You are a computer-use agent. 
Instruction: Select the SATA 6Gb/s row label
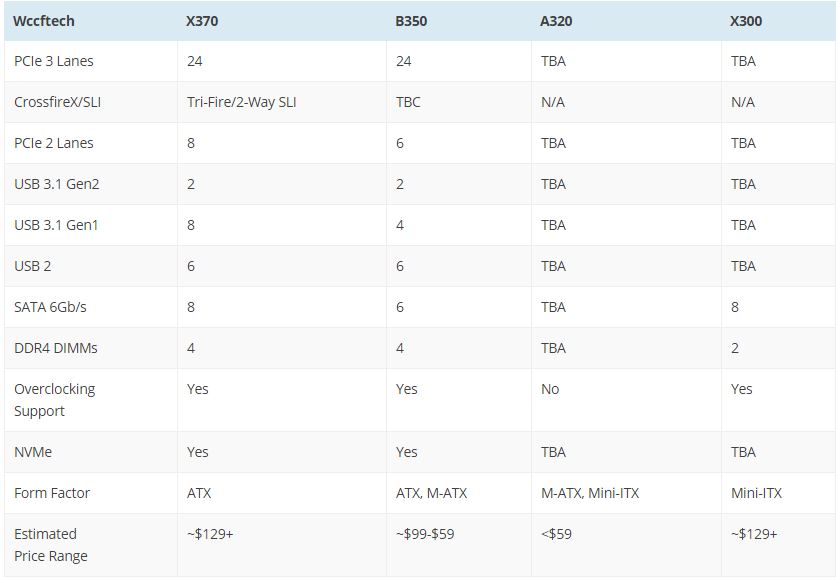(50, 307)
